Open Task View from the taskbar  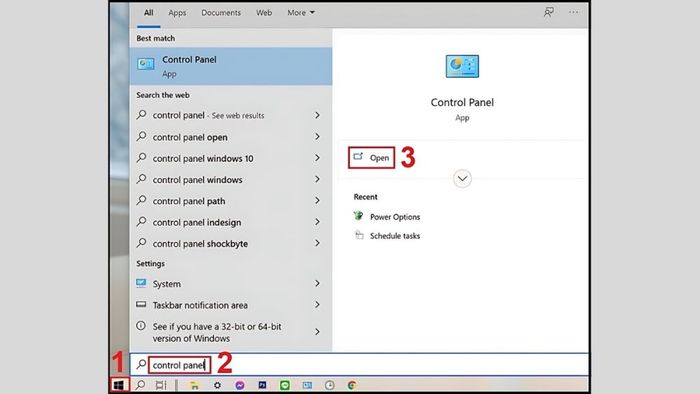pyautogui.click(x=161, y=385)
